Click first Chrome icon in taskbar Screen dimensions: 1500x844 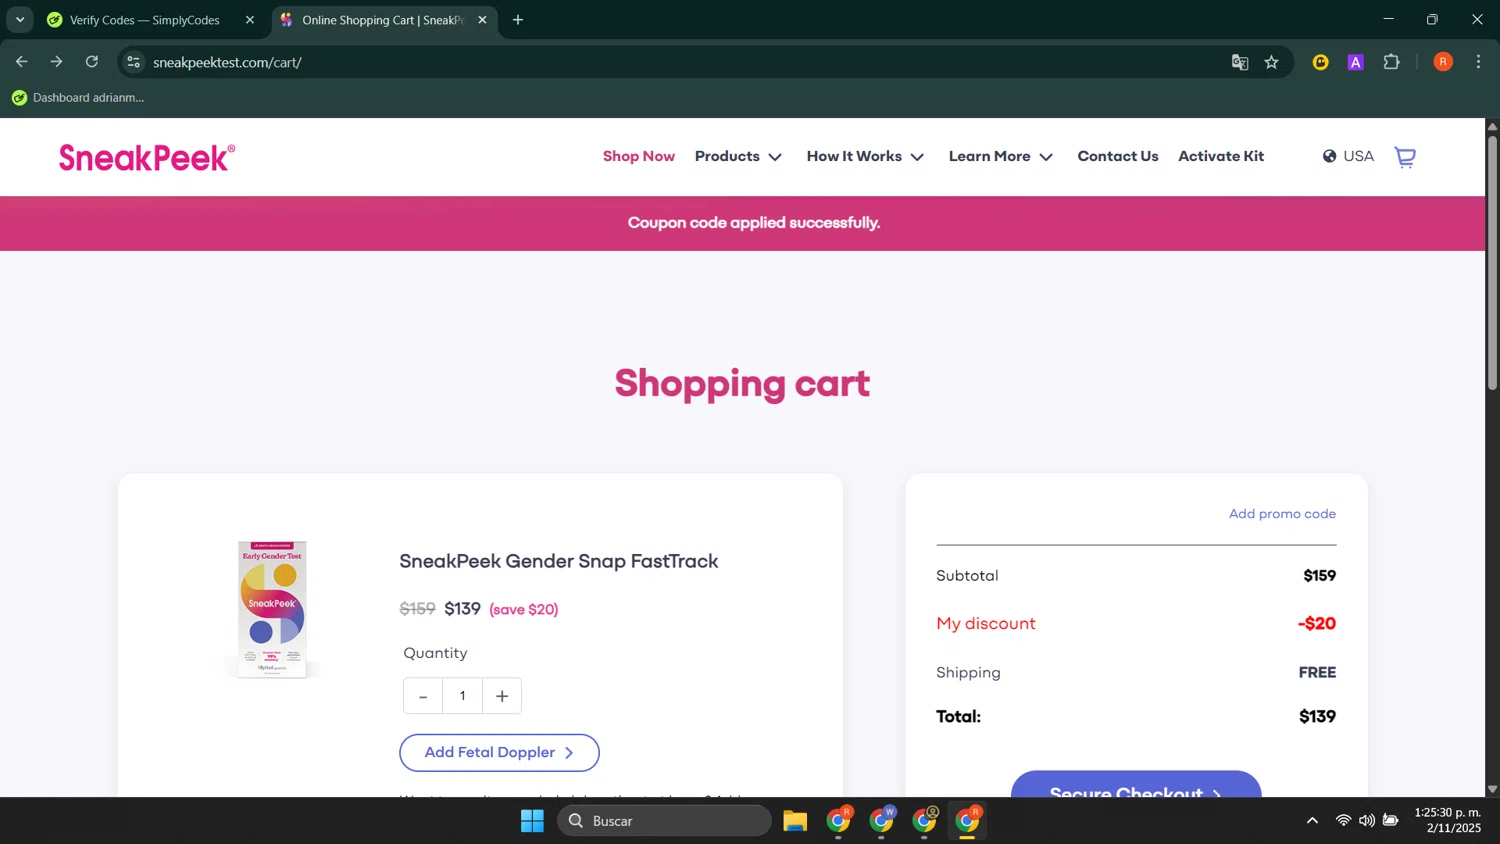click(x=839, y=821)
